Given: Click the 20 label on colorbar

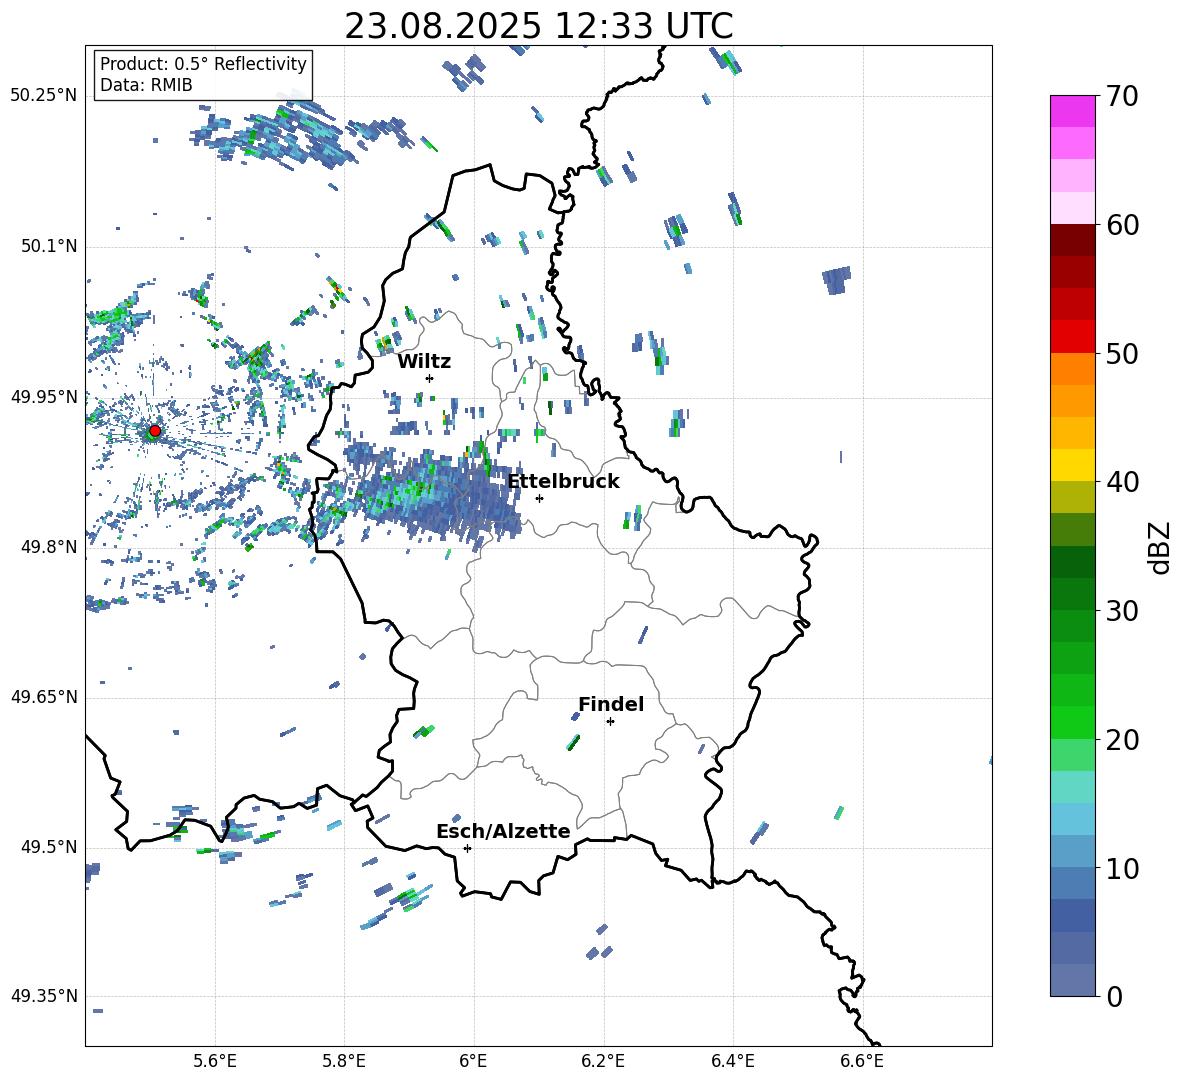Looking at the screenshot, I should (1122, 740).
